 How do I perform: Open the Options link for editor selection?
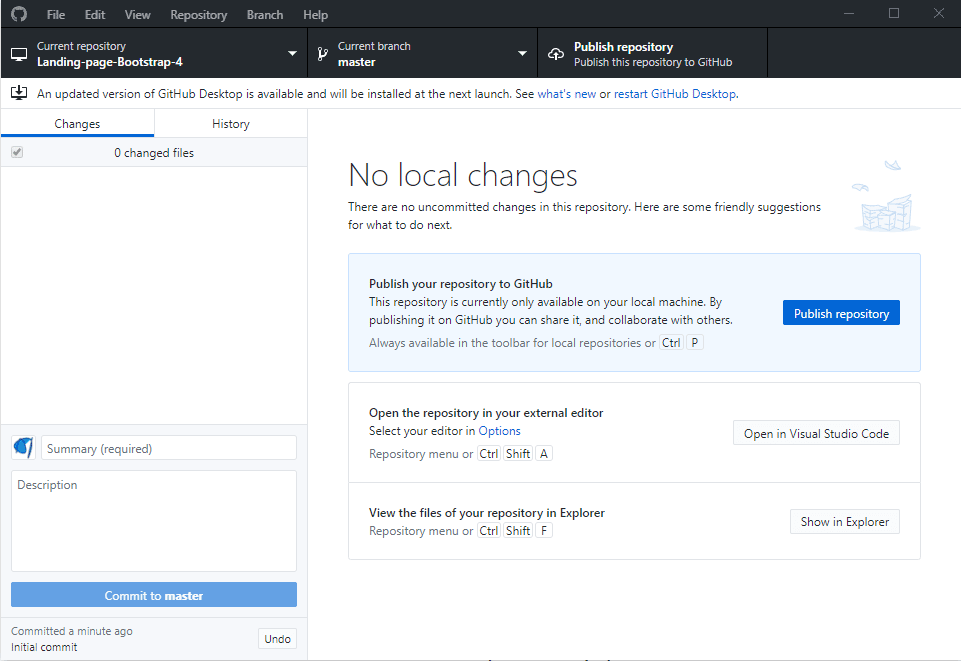(x=499, y=431)
